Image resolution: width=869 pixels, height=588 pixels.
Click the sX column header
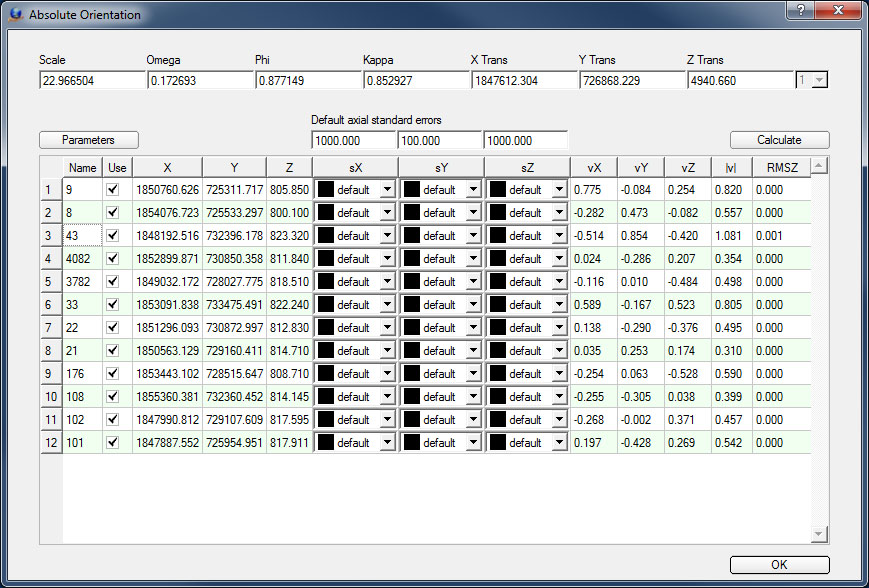pos(355,167)
